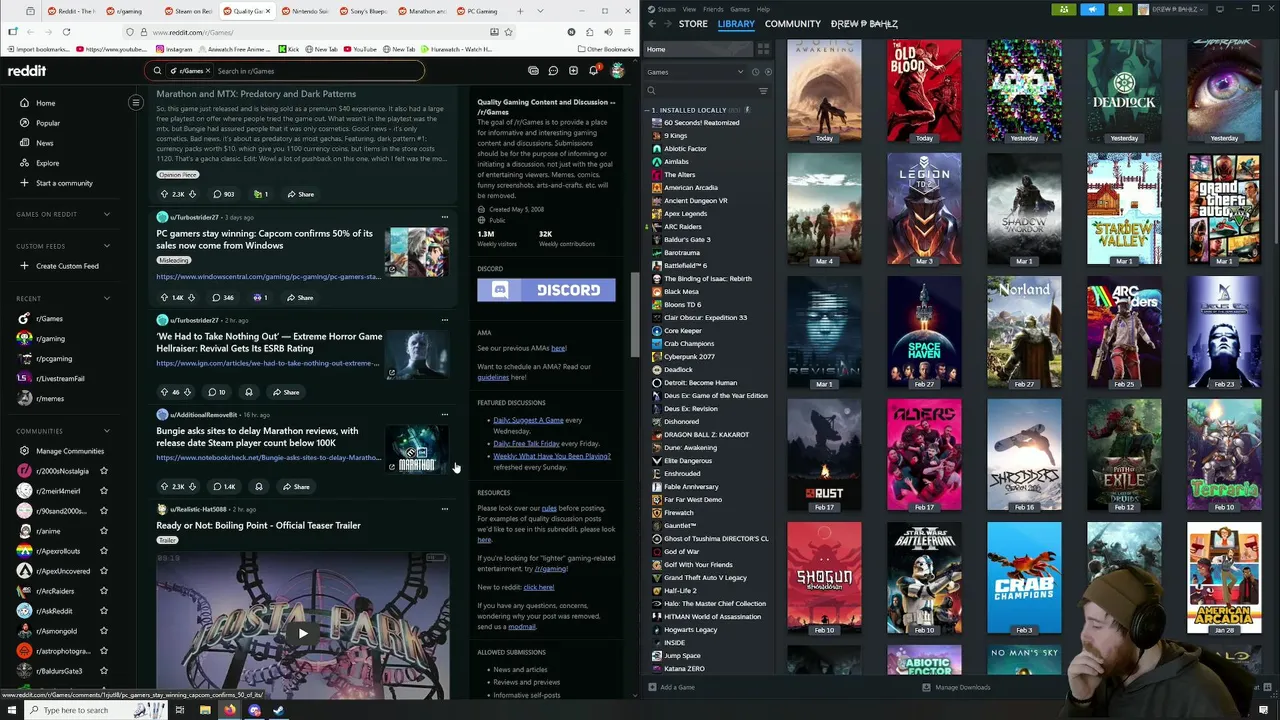Collapse Installed Locally list in Steam
Image resolution: width=1280 pixels, height=720 pixels.
[x=648, y=110]
